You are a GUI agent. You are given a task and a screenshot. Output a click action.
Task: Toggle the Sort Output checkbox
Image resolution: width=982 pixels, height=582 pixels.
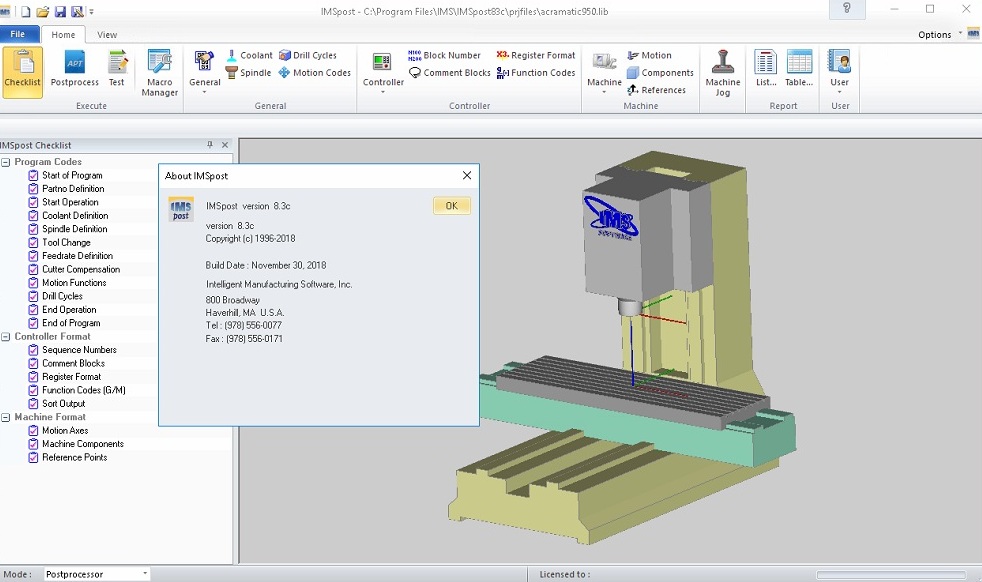click(x=33, y=403)
